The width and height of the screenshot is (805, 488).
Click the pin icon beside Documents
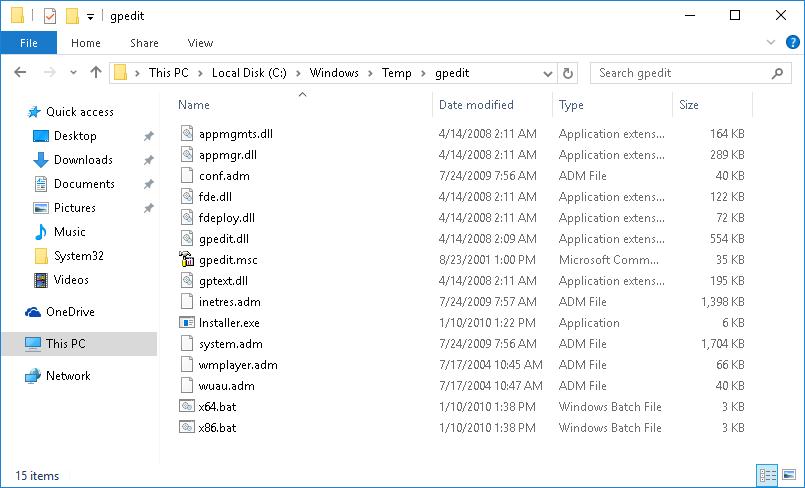point(148,184)
